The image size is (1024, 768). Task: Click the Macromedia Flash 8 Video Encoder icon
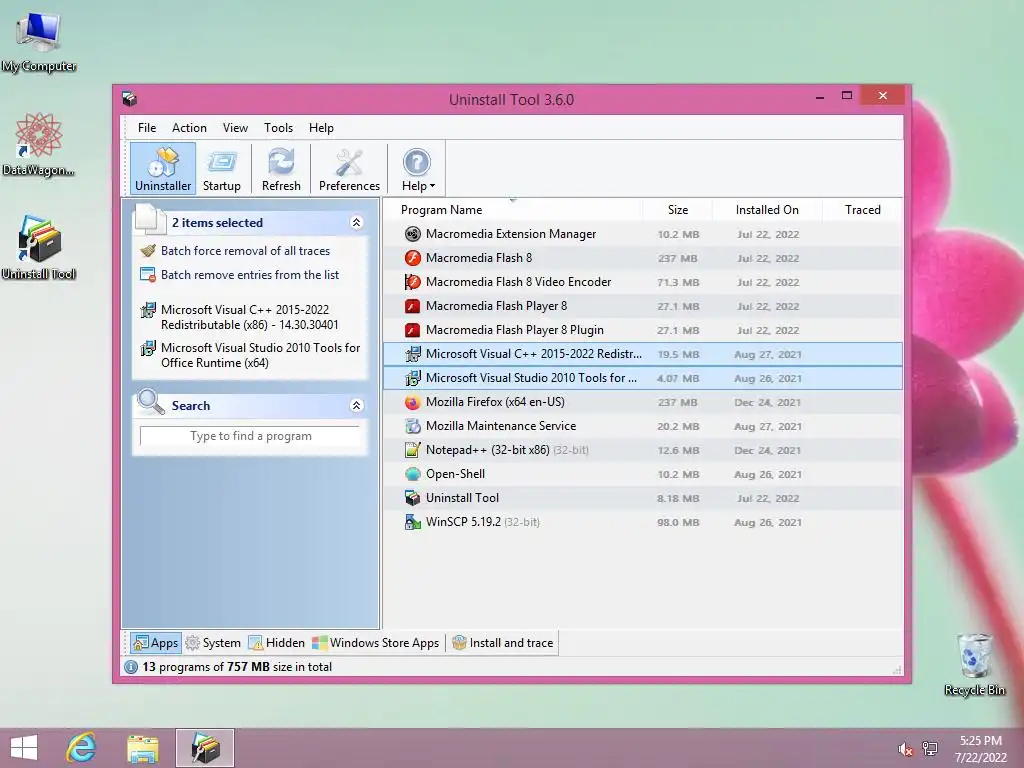(x=412, y=282)
